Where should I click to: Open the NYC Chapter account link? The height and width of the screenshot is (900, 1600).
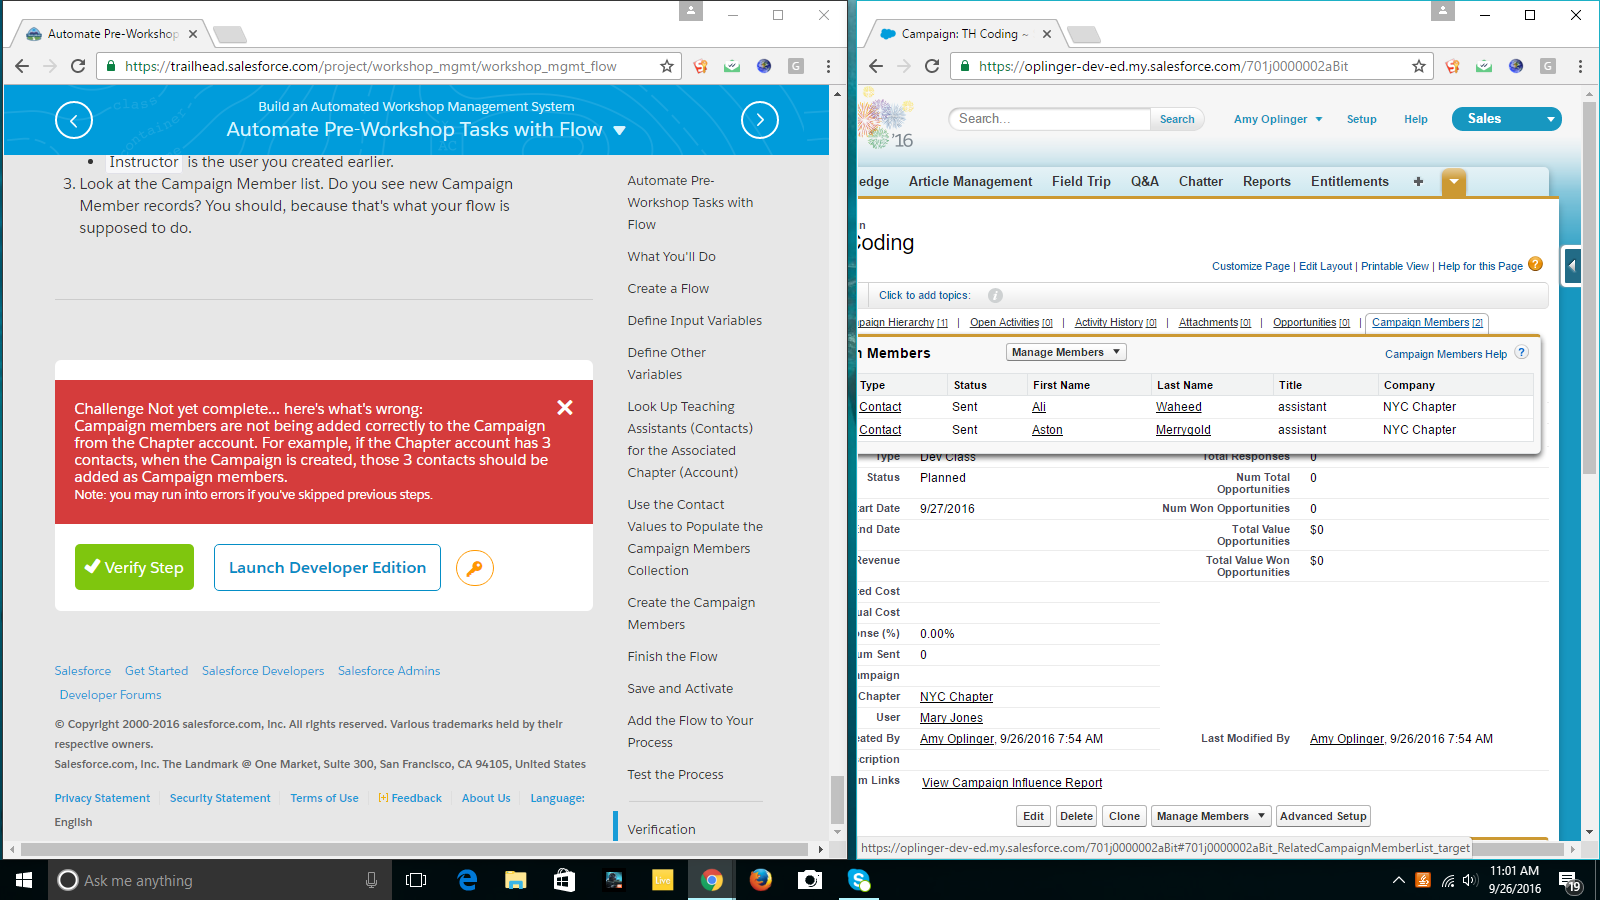tap(957, 697)
